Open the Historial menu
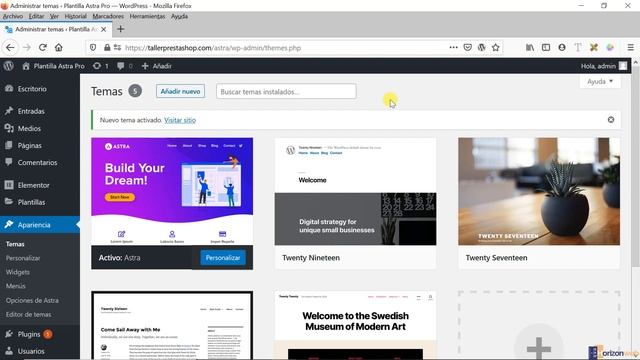 tap(76, 16)
